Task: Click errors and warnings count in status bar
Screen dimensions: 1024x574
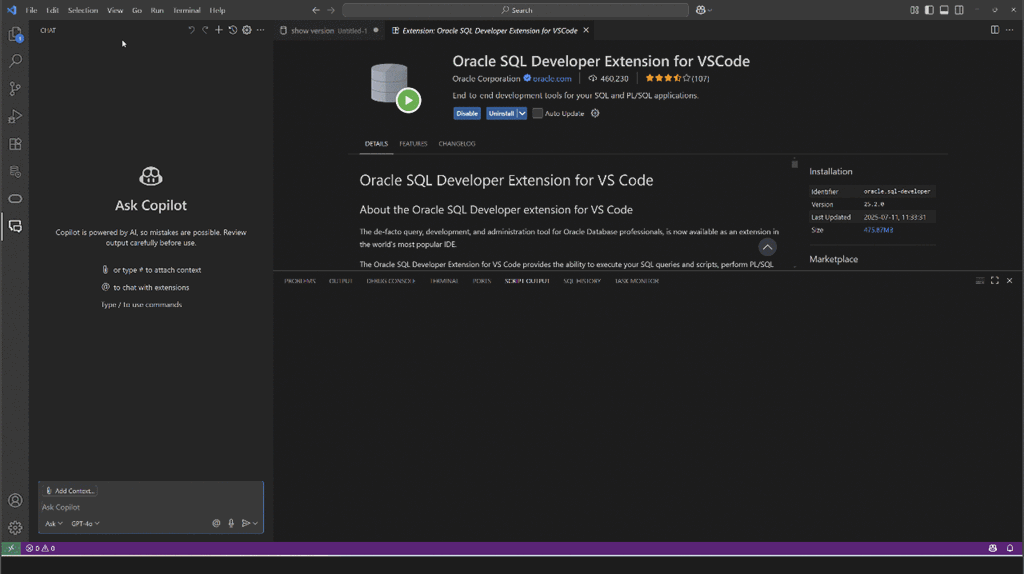Action: point(40,548)
